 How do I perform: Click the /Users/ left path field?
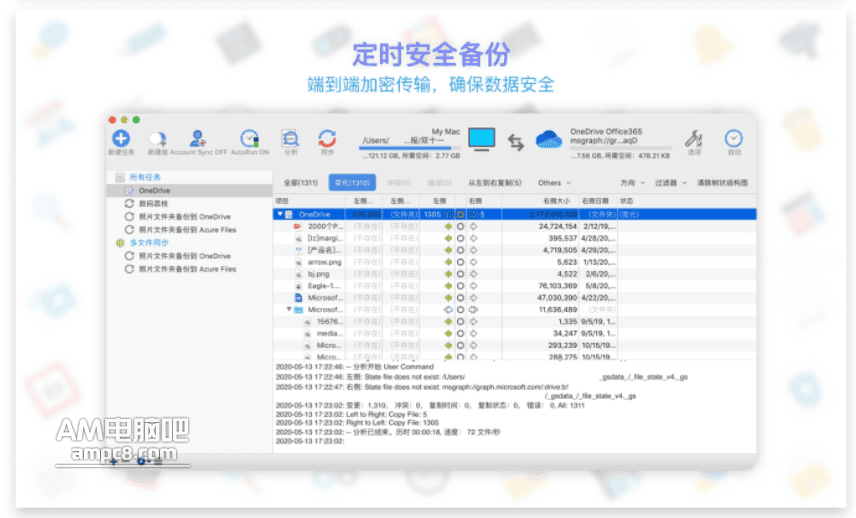click(x=404, y=140)
